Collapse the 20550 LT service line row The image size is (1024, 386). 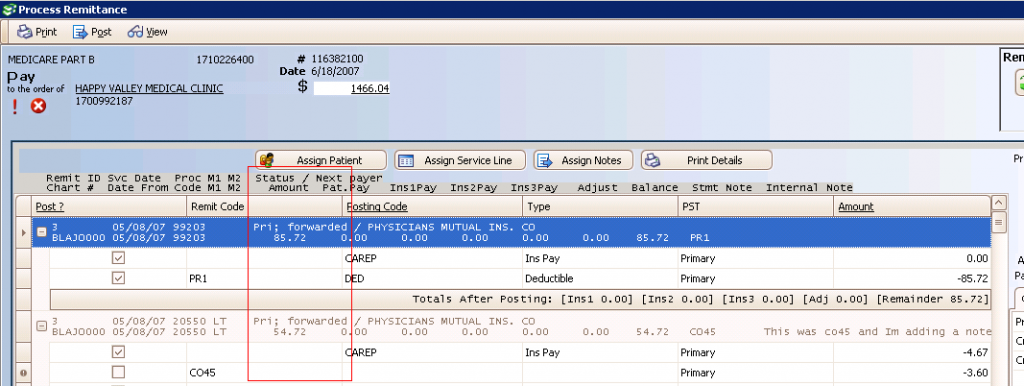click(x=41, y=327)
